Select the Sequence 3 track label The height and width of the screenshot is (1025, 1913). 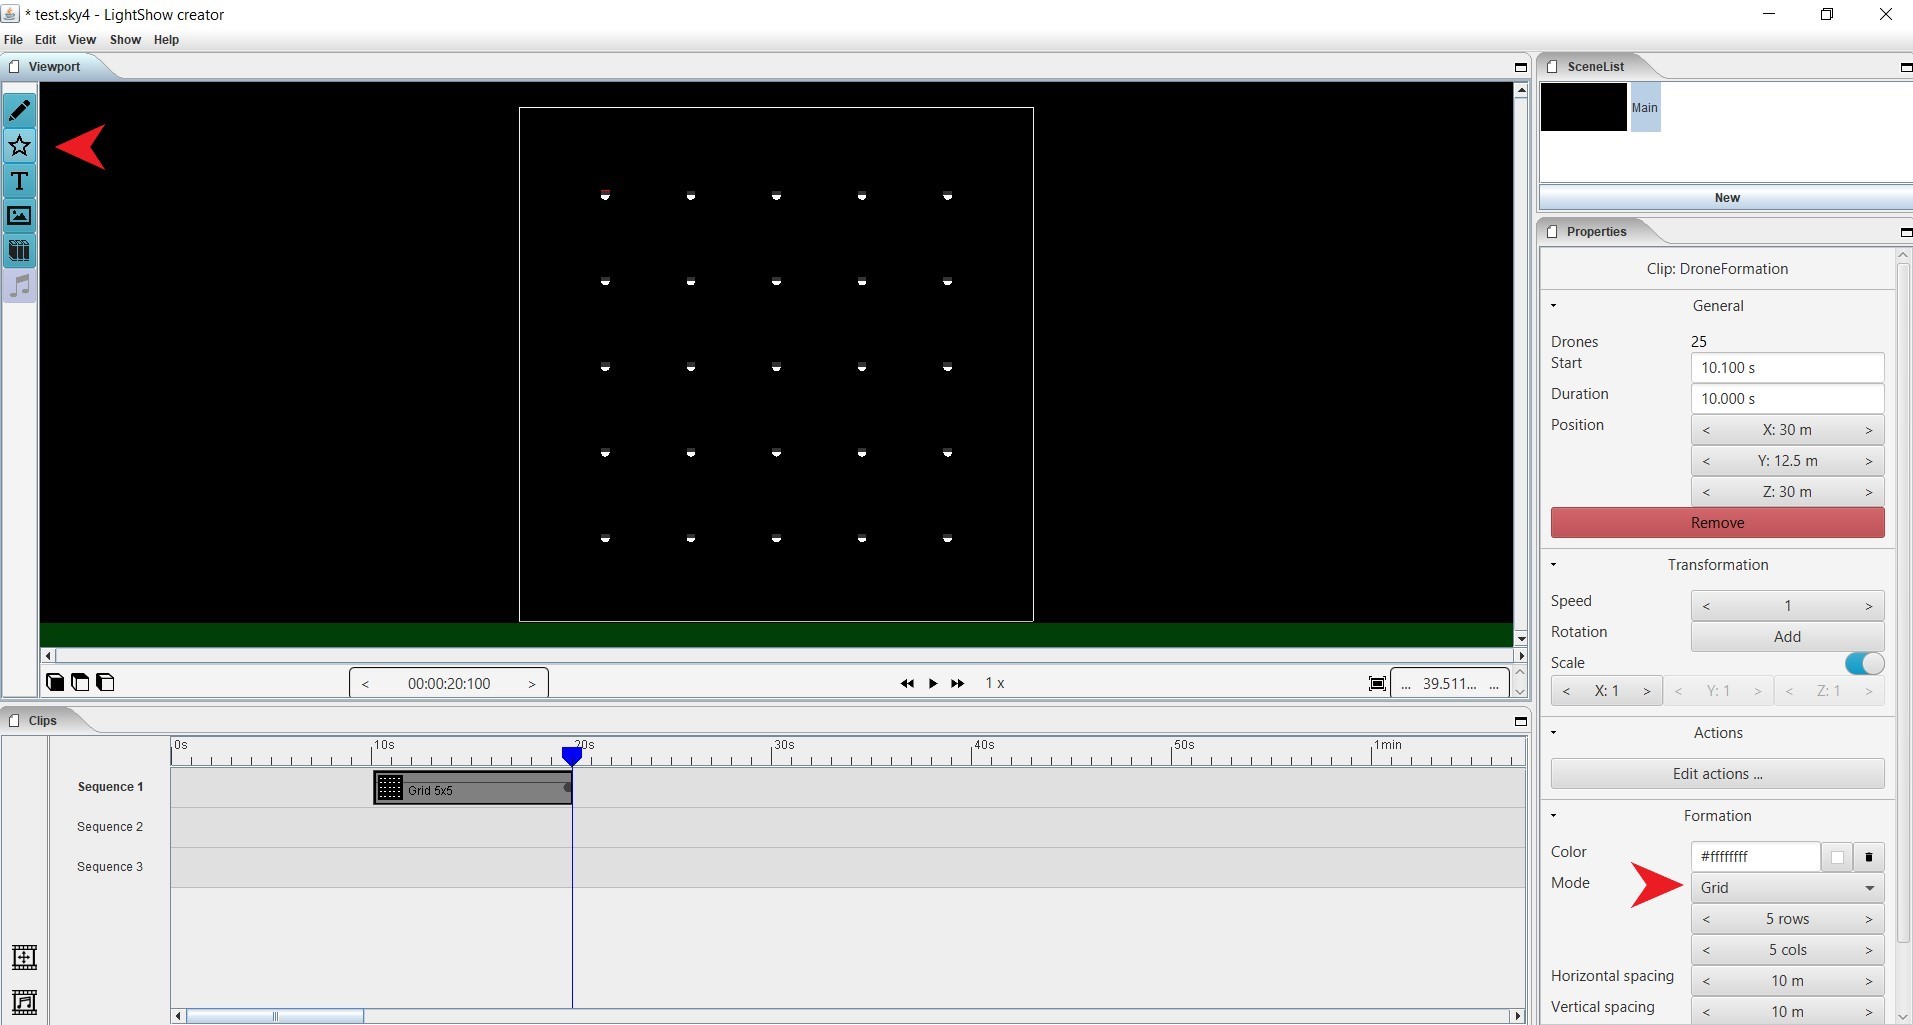click(110, 867)
